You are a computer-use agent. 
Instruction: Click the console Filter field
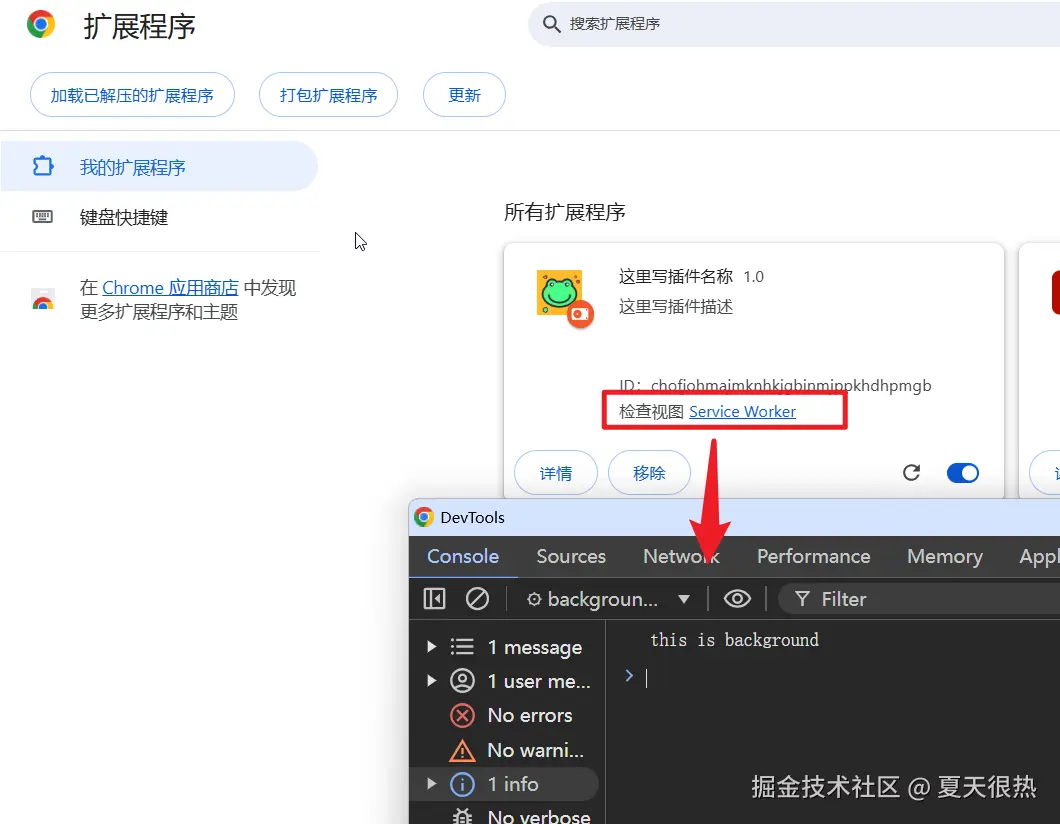919,600
